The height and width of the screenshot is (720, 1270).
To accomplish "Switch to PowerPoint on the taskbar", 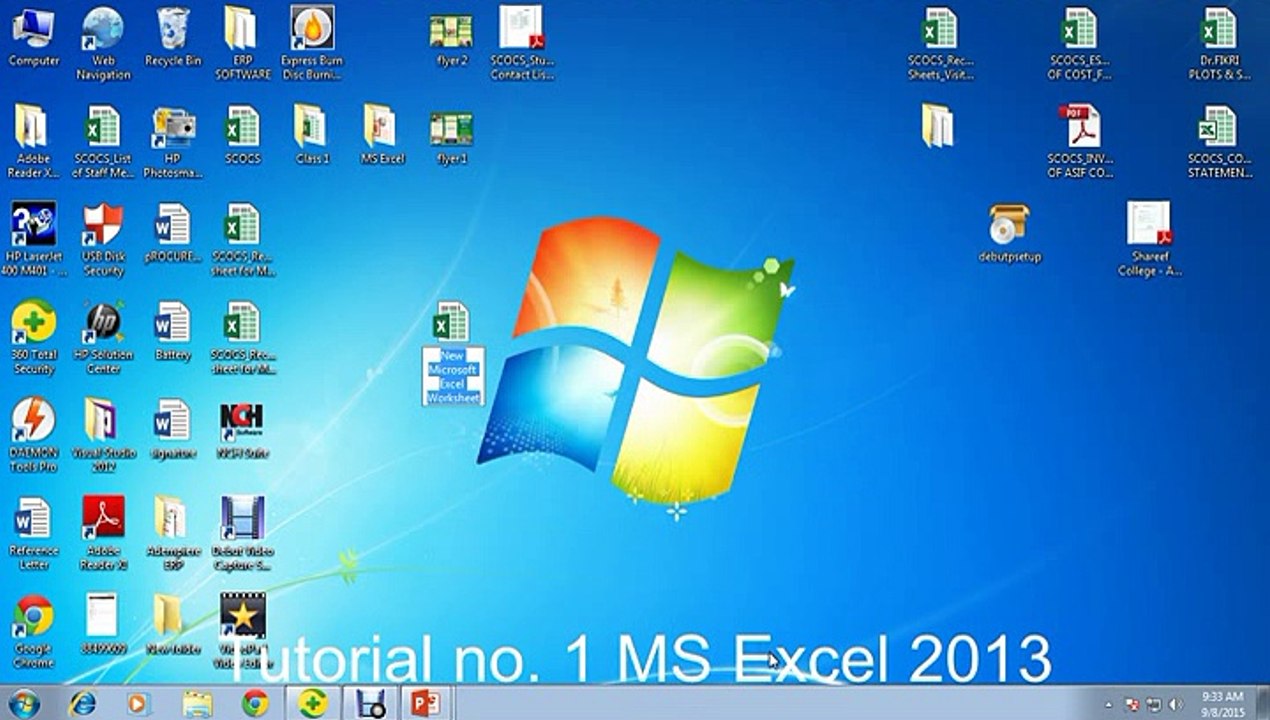I will tap(427, 704).
